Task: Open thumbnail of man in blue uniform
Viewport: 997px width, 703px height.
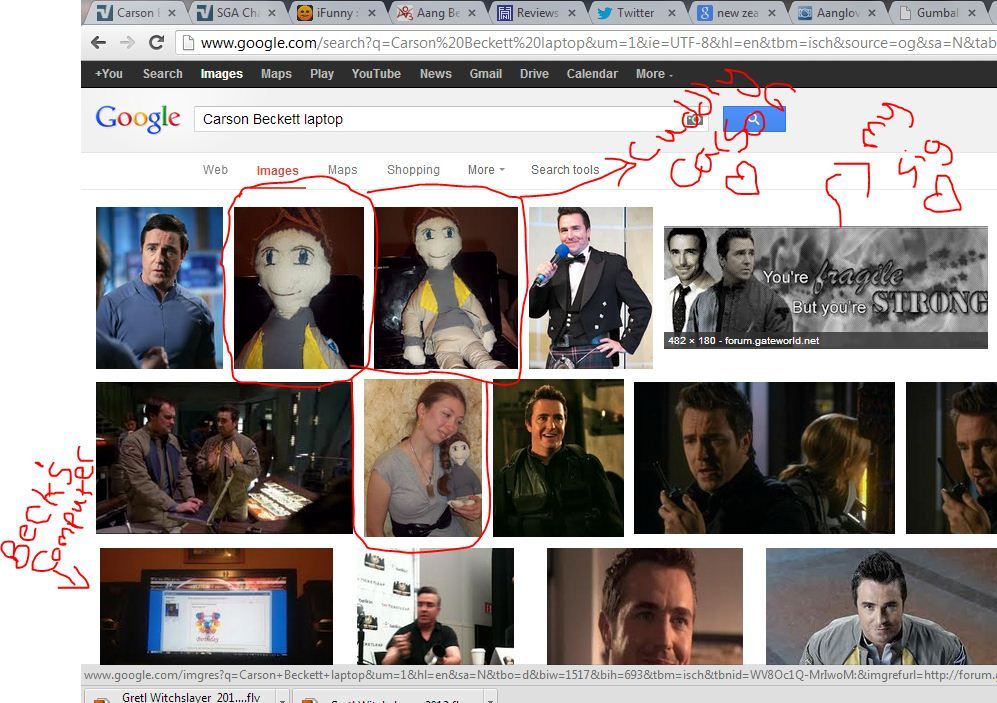Action: 160,288
